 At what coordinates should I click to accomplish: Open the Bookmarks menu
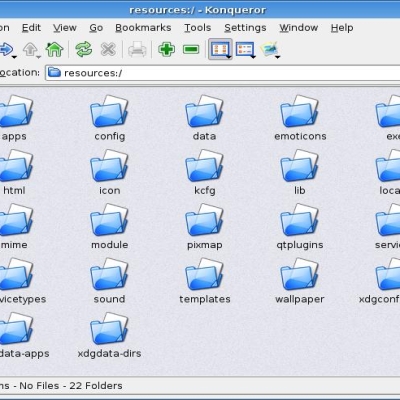[143, 28]
